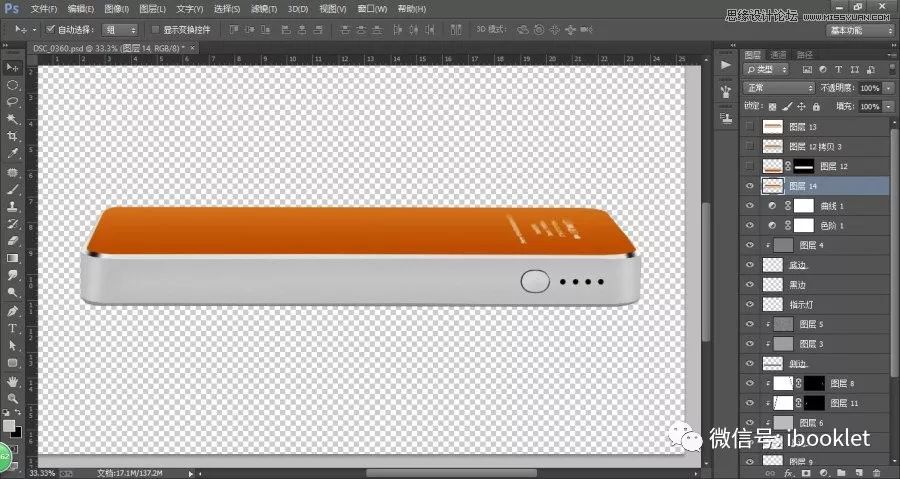Add a layer mask icon
This screenshot has height=479, width=900.
(806, 473)
